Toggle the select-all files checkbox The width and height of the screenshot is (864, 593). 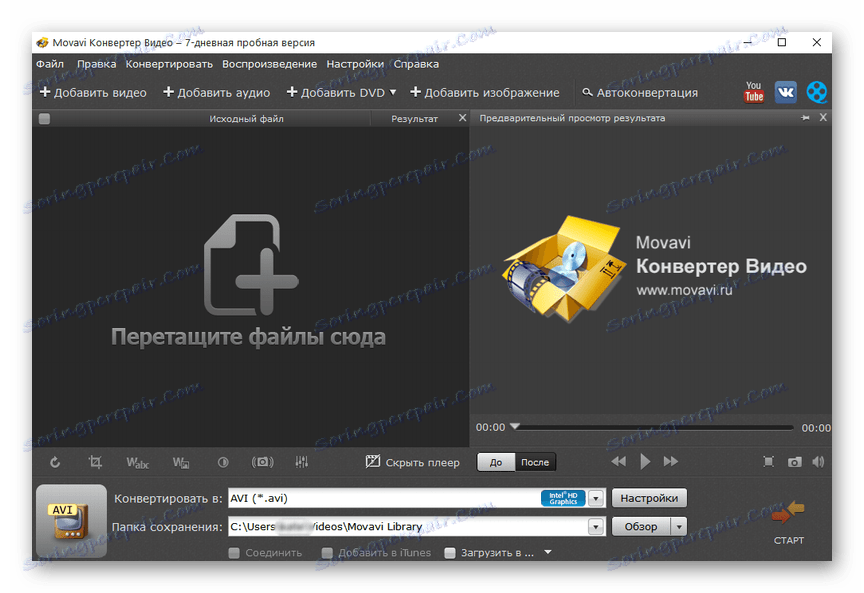click(x=45, y=118)
